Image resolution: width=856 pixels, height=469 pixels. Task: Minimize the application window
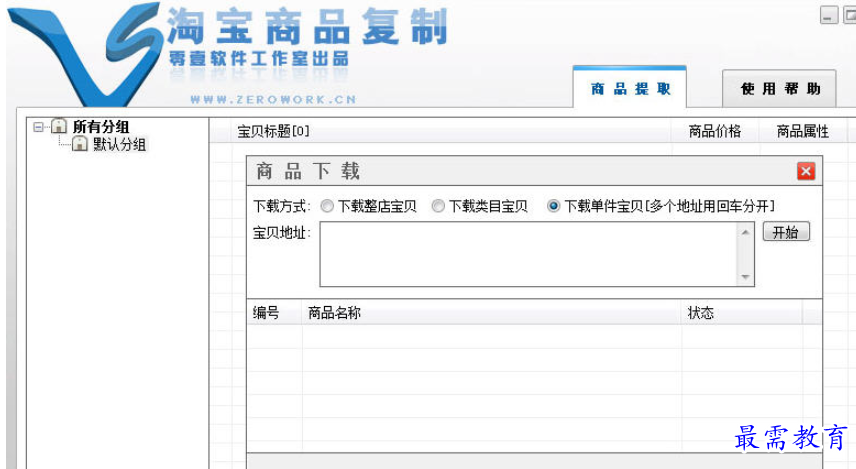[829, 15]
